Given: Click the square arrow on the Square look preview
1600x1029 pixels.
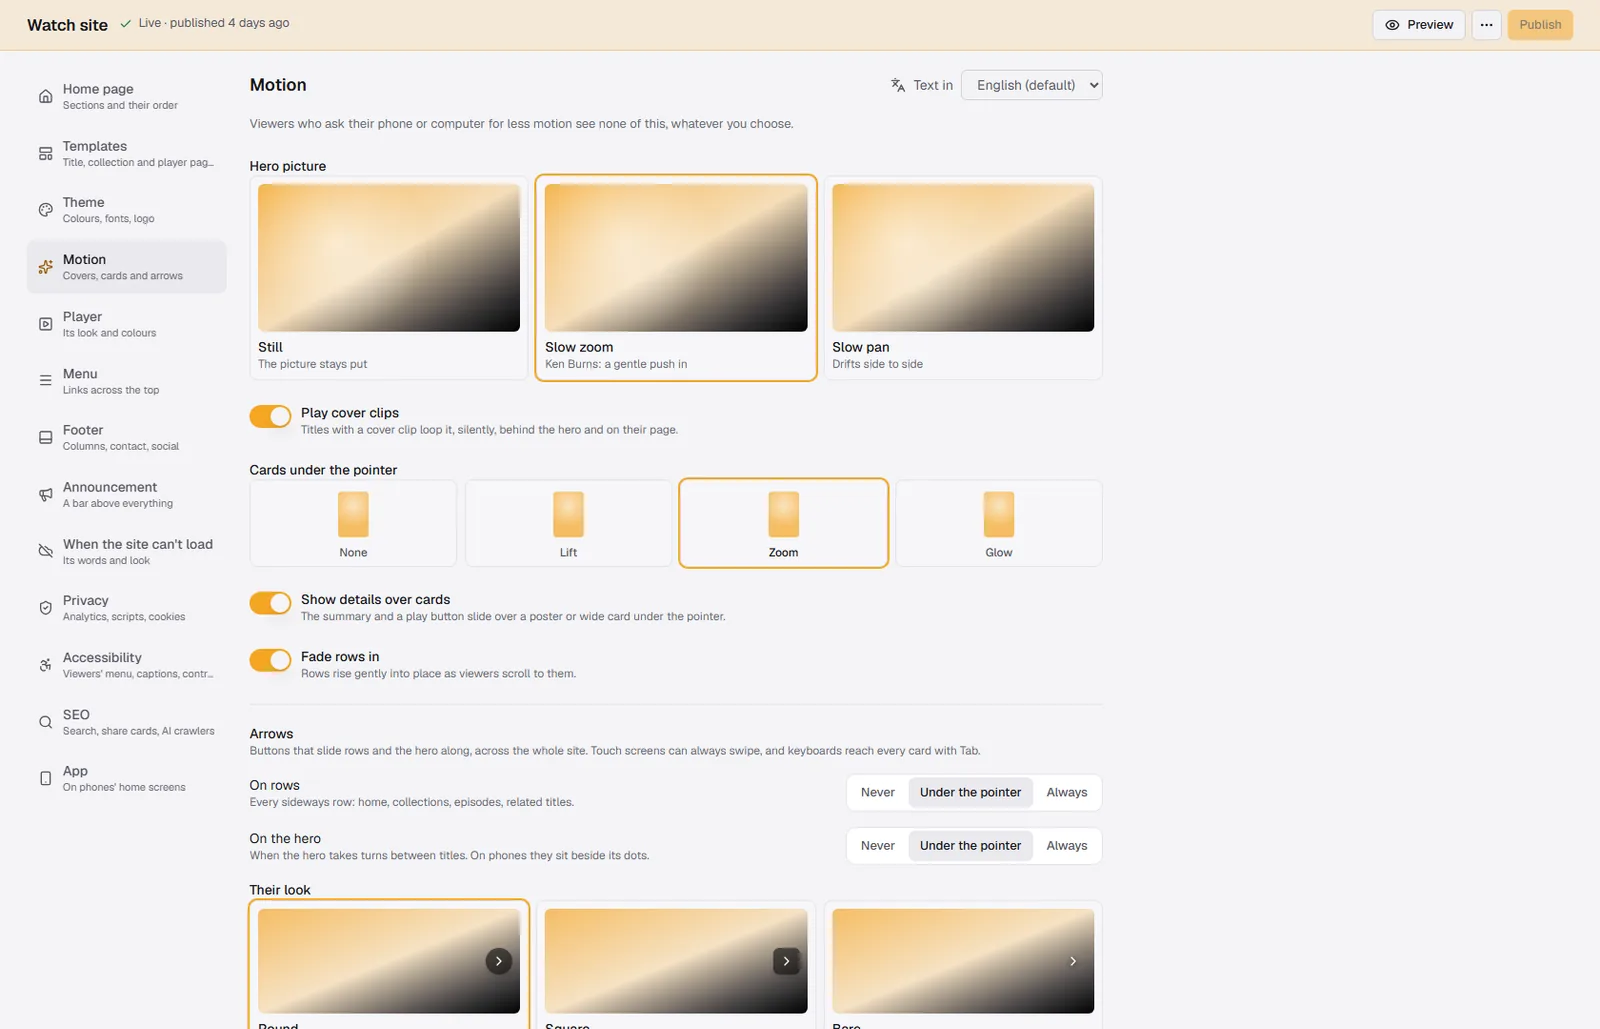Looking at the screenshot, I should (x=786, y=961).
